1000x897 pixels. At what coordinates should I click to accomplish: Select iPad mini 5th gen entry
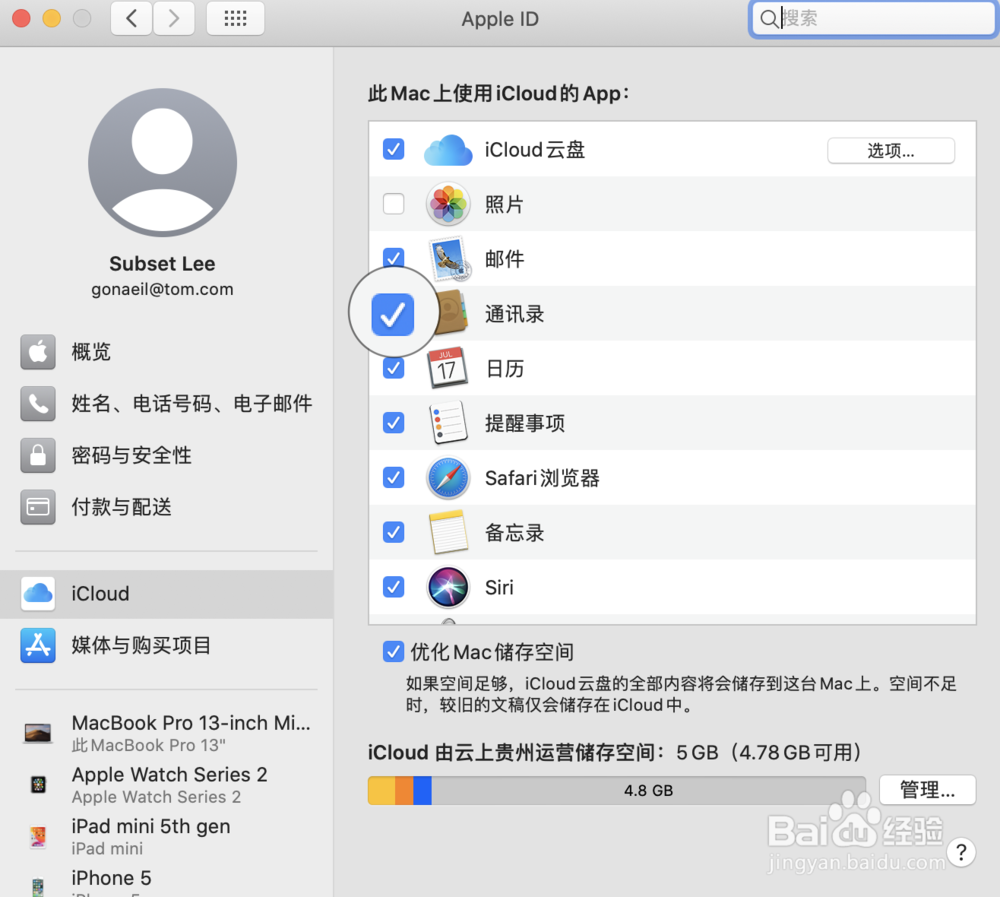(x=166, y=836)
